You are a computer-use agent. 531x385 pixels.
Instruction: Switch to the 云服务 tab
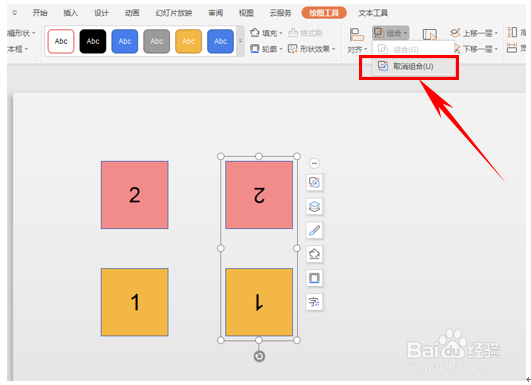280,13
